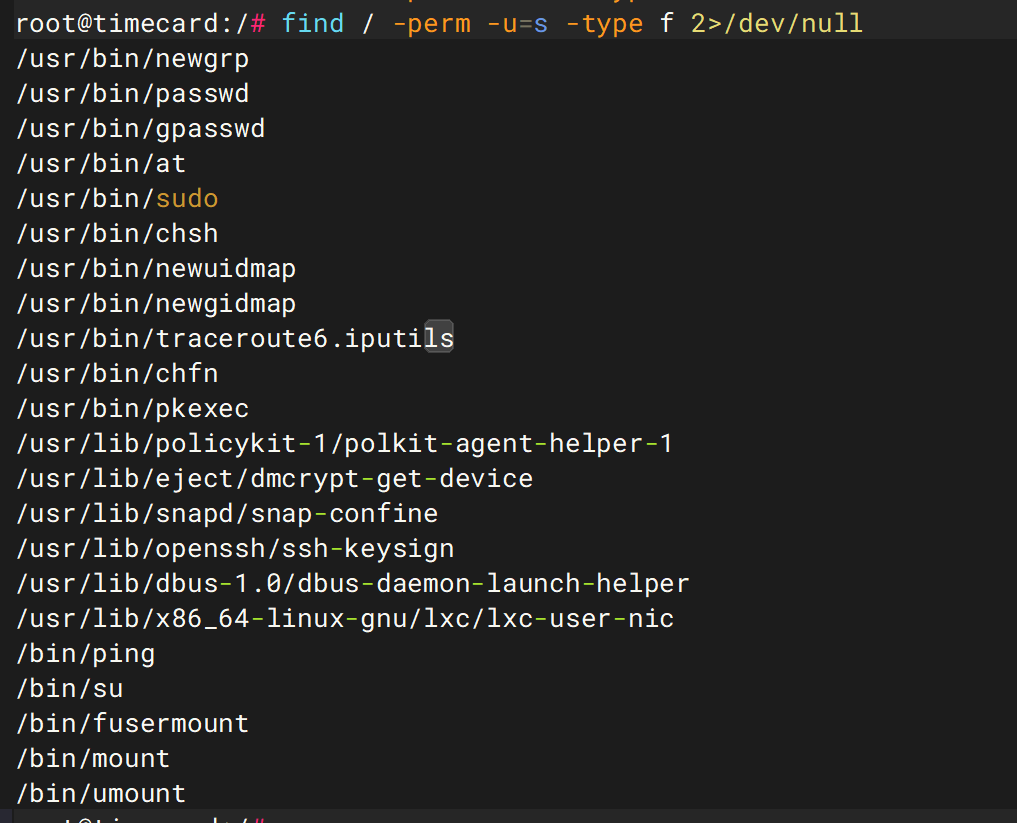
Task: Click the /usr/bin/chfn entry
Action: click(117, 374)
